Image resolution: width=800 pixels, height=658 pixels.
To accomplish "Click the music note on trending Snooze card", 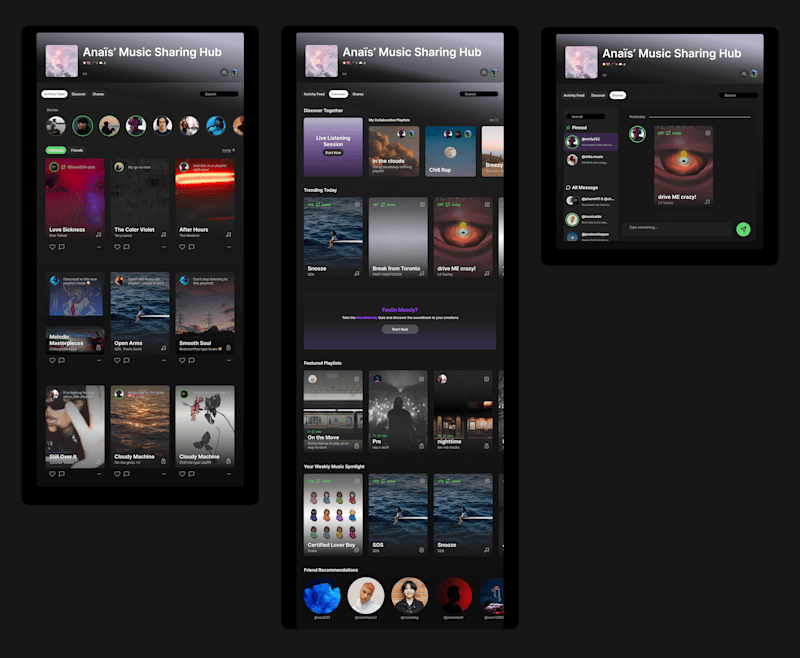I will 357,273.
